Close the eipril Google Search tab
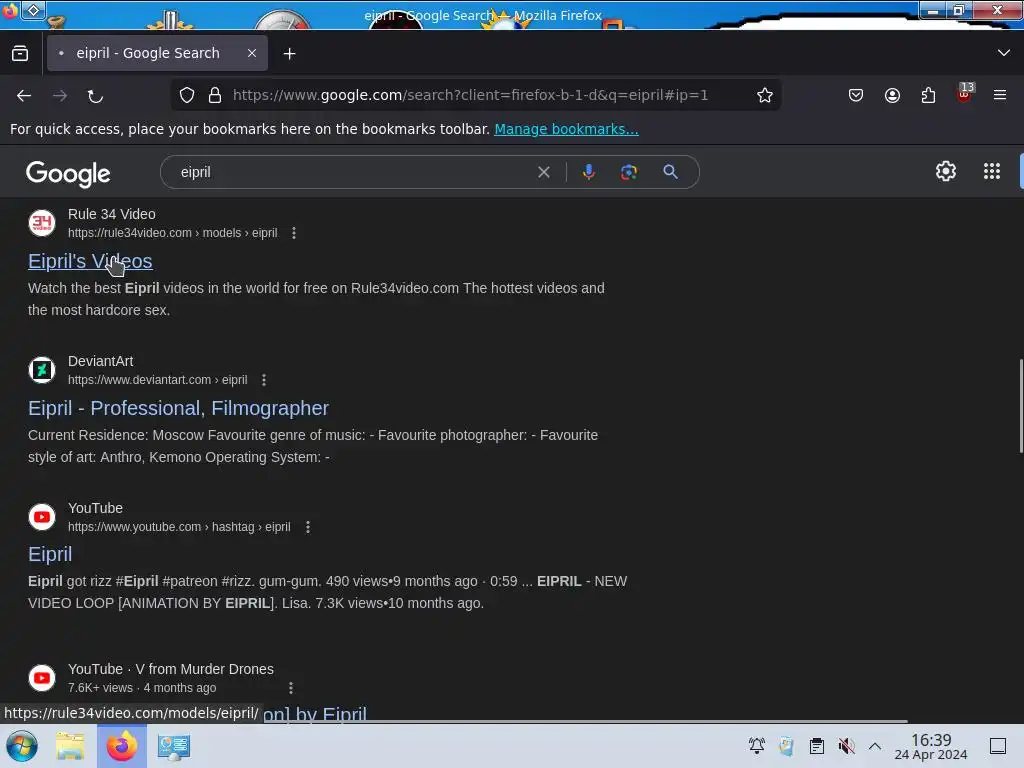The height and width of the screenshot is (768, 1024). coord(252,53)
